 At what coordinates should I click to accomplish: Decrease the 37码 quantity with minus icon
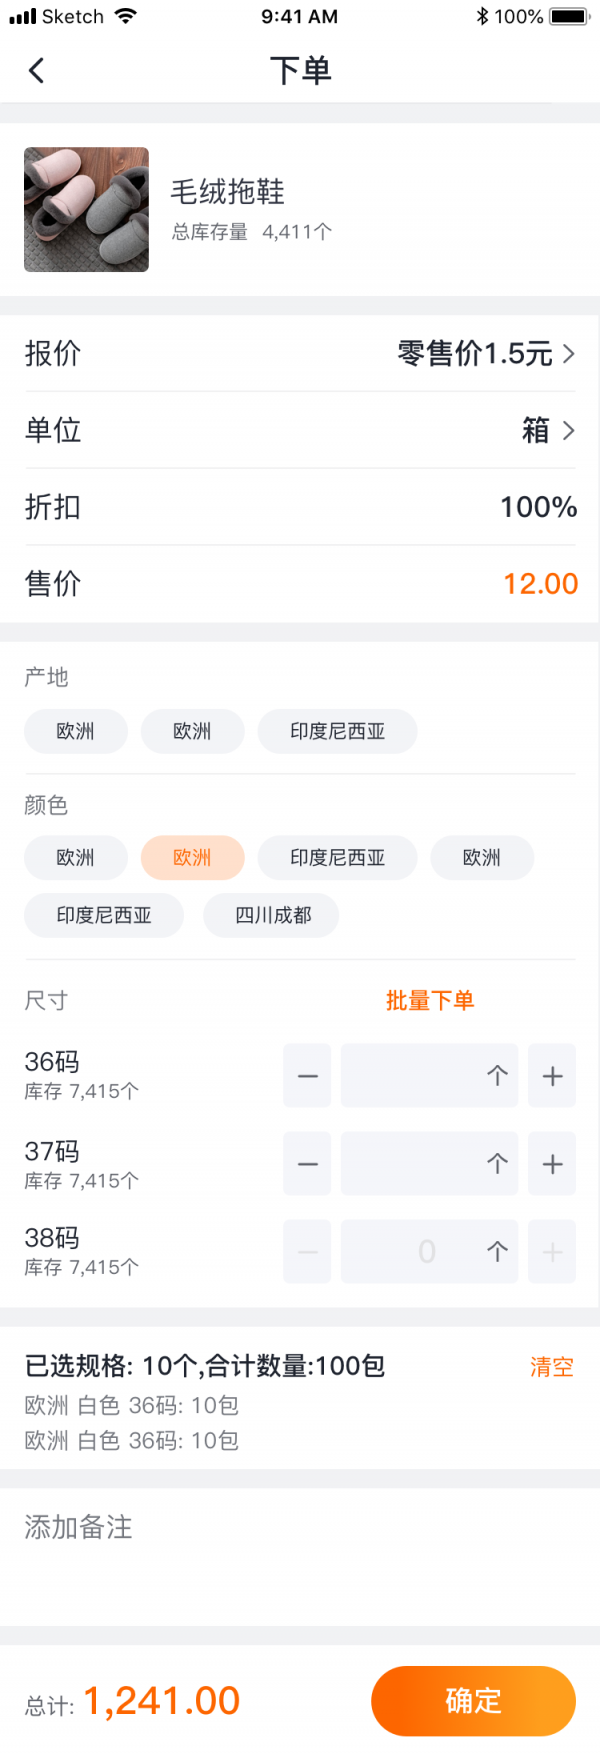307,1163
